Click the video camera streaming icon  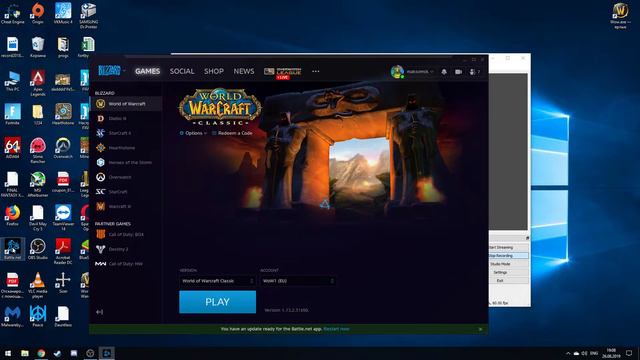click(458, 72)
